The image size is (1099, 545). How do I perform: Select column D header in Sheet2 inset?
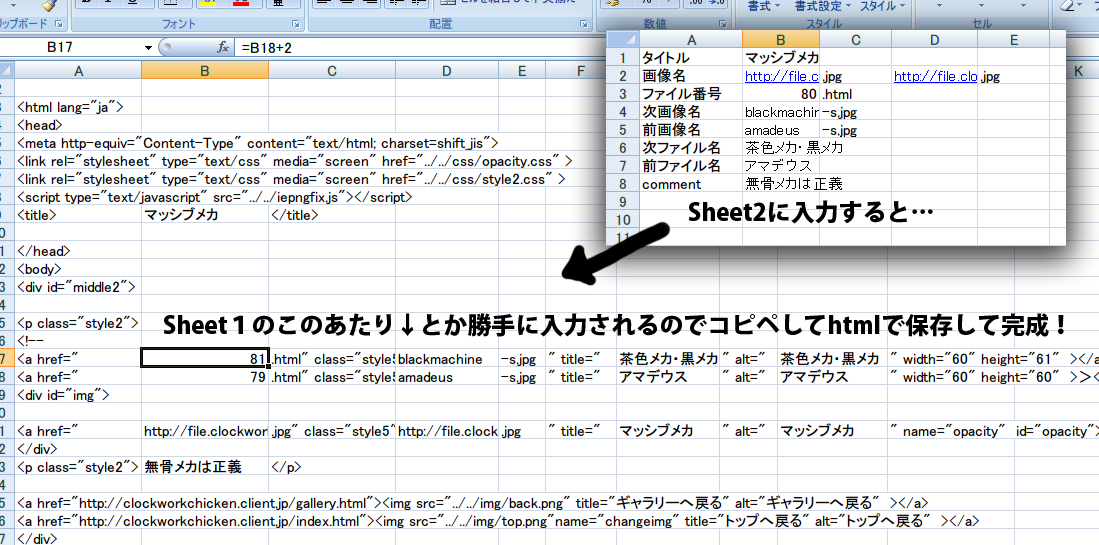coord(934,40)
